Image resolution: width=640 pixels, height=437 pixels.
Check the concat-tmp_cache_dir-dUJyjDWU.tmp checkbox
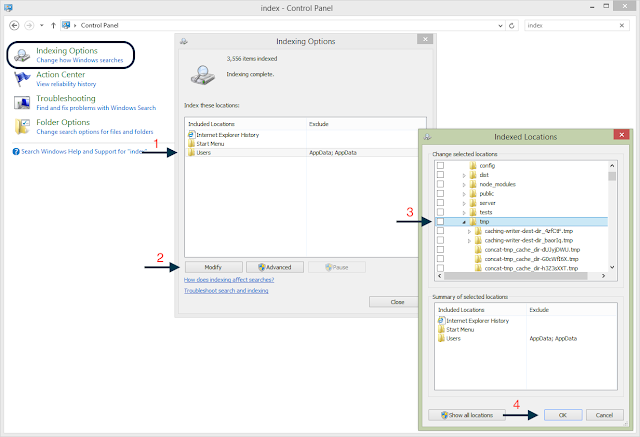[x=440, y=249]
